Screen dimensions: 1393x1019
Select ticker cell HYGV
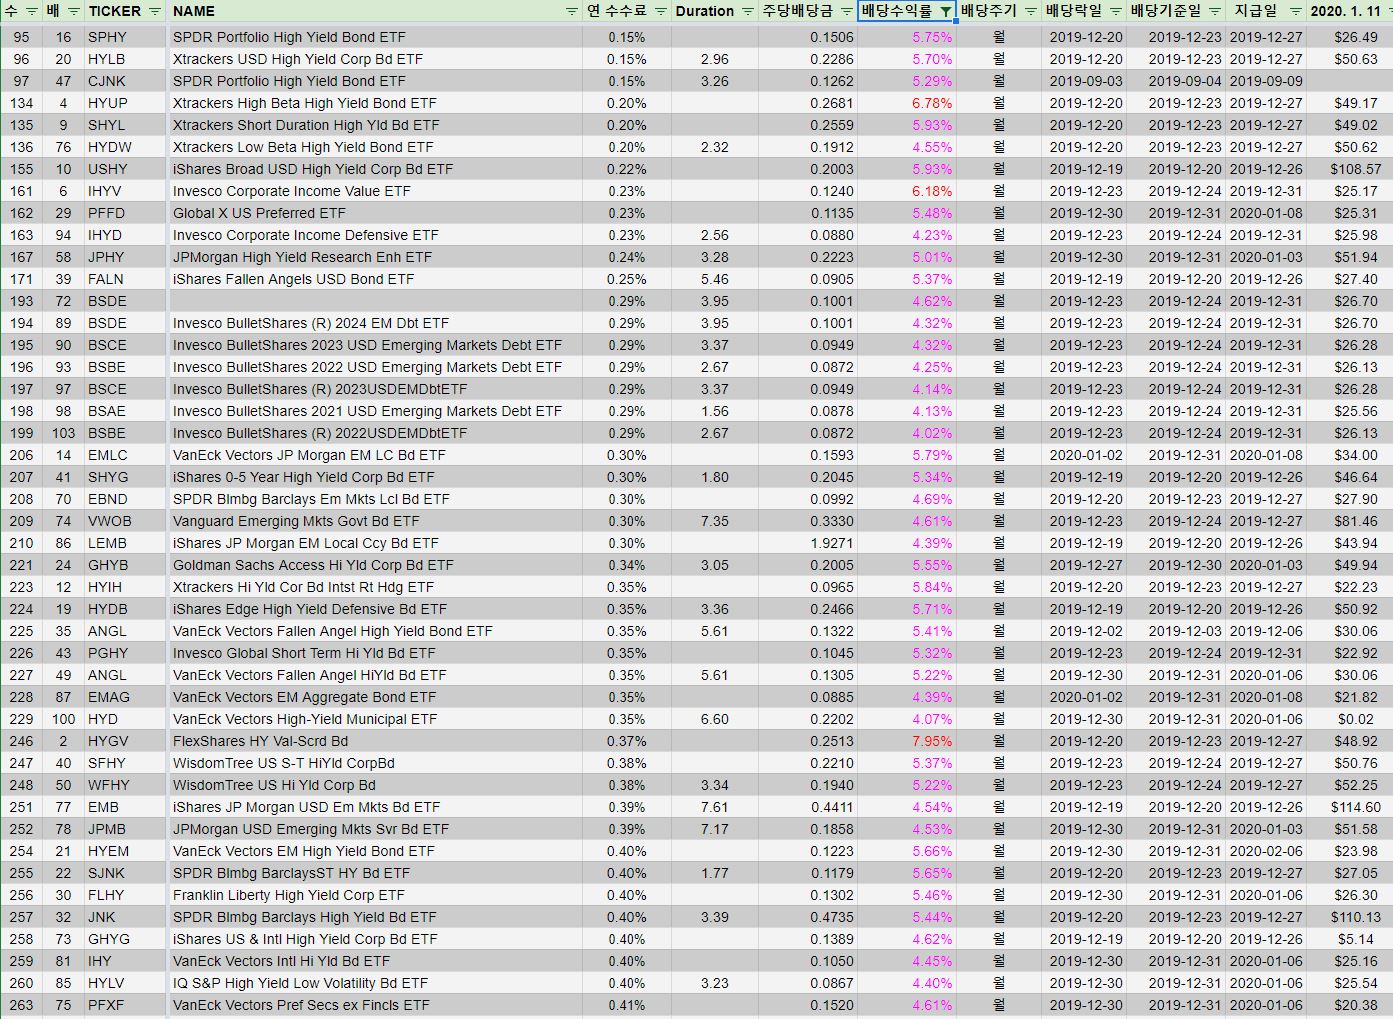[124, 741]
